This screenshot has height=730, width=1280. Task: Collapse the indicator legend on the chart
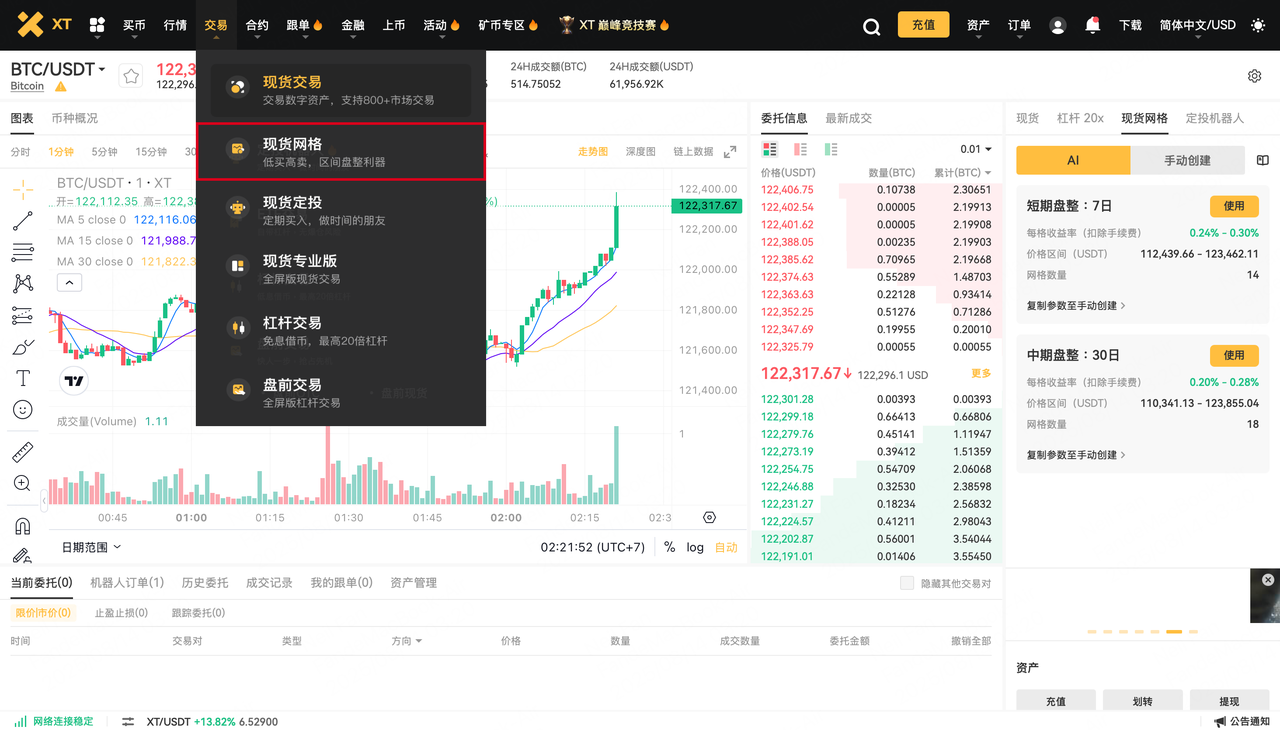coord(69,283)
